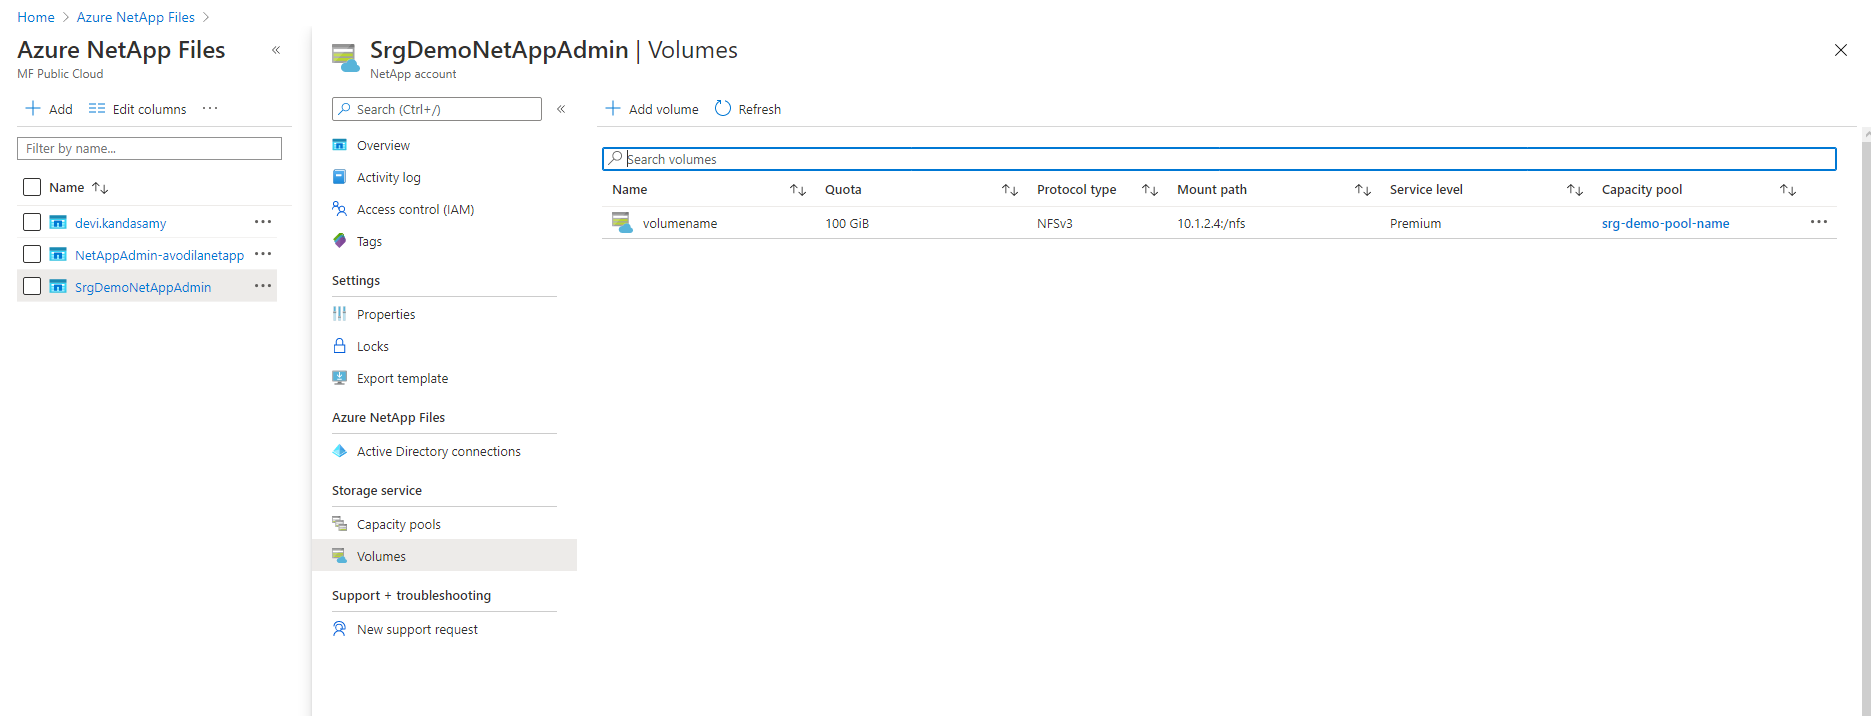Check the devi.kandasamy checkbox
Screen dimensions: 1871x716
32,222
